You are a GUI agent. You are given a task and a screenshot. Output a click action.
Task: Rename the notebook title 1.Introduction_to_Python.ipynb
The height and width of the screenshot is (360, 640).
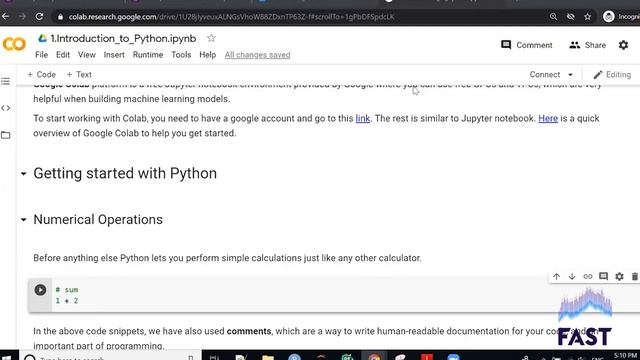(123, 38)
